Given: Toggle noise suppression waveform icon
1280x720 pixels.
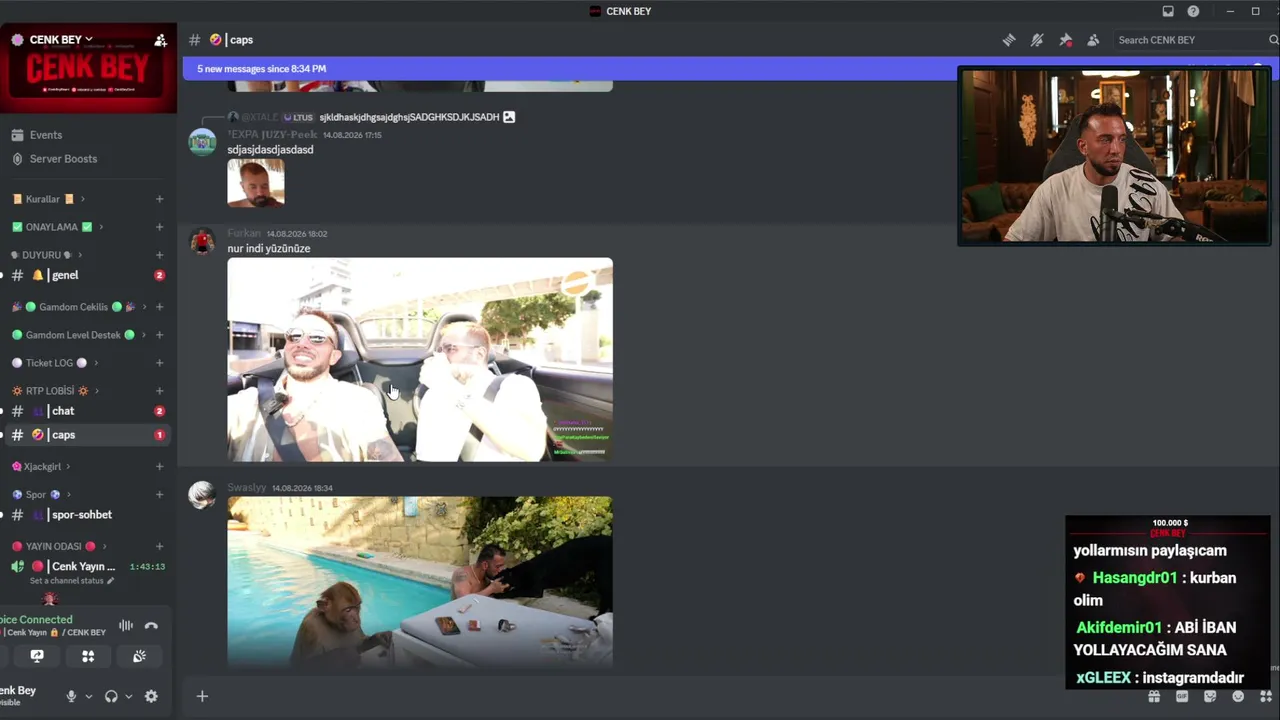Looking at the screenshot, I should (x=126, y=626).
